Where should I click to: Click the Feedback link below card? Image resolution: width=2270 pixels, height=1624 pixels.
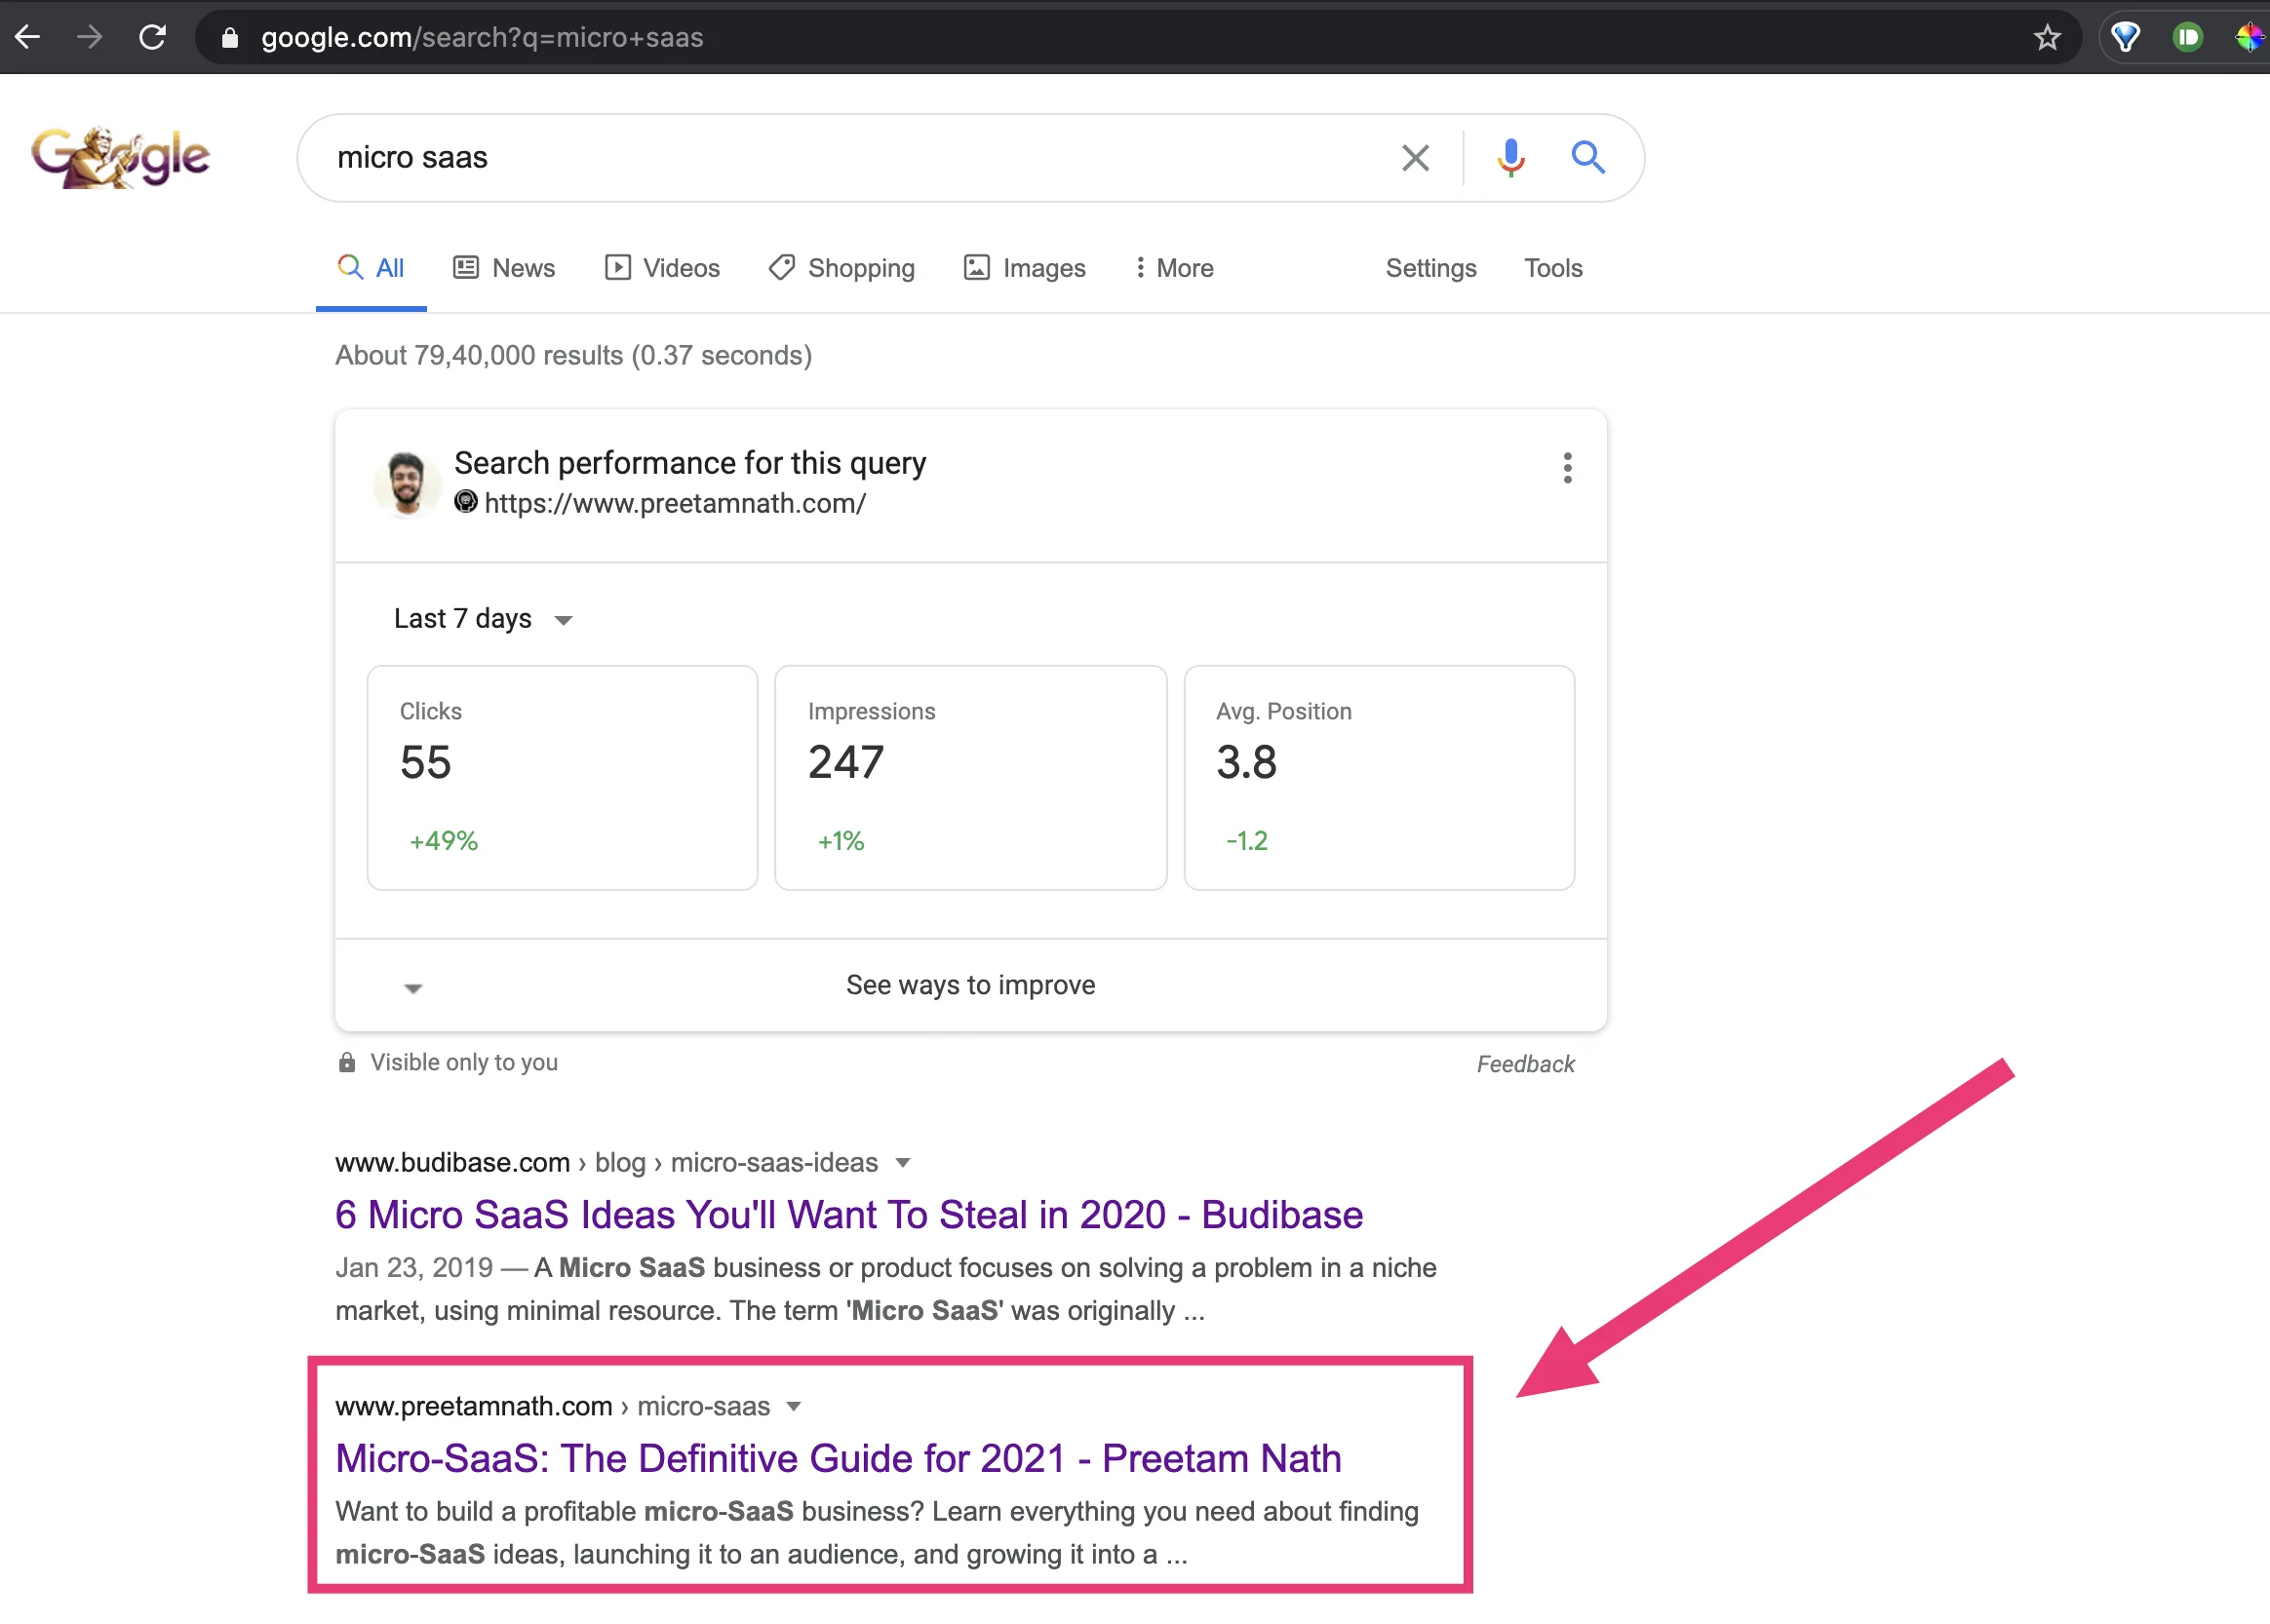[1525, 1064]
